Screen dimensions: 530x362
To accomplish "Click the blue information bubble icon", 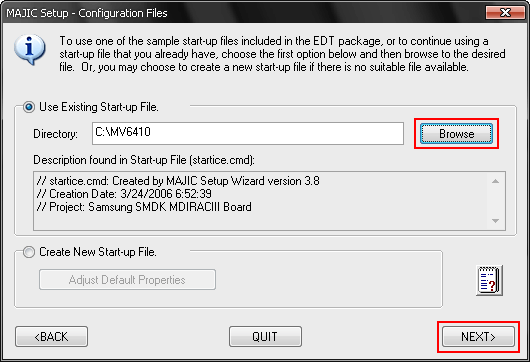I will (29, 49).
